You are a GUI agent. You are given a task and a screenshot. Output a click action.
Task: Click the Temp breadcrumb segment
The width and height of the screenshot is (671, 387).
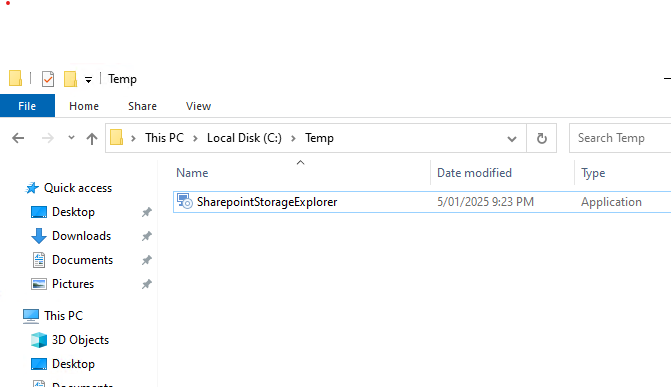pos(319,138)
